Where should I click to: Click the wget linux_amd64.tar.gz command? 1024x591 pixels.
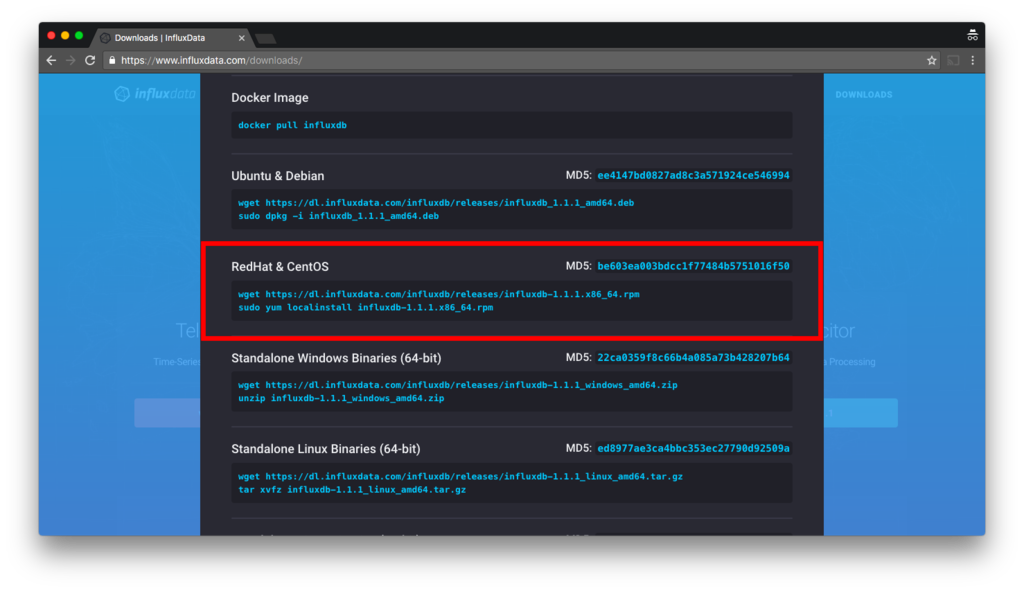pyautogui.click(x=460, y=476)
